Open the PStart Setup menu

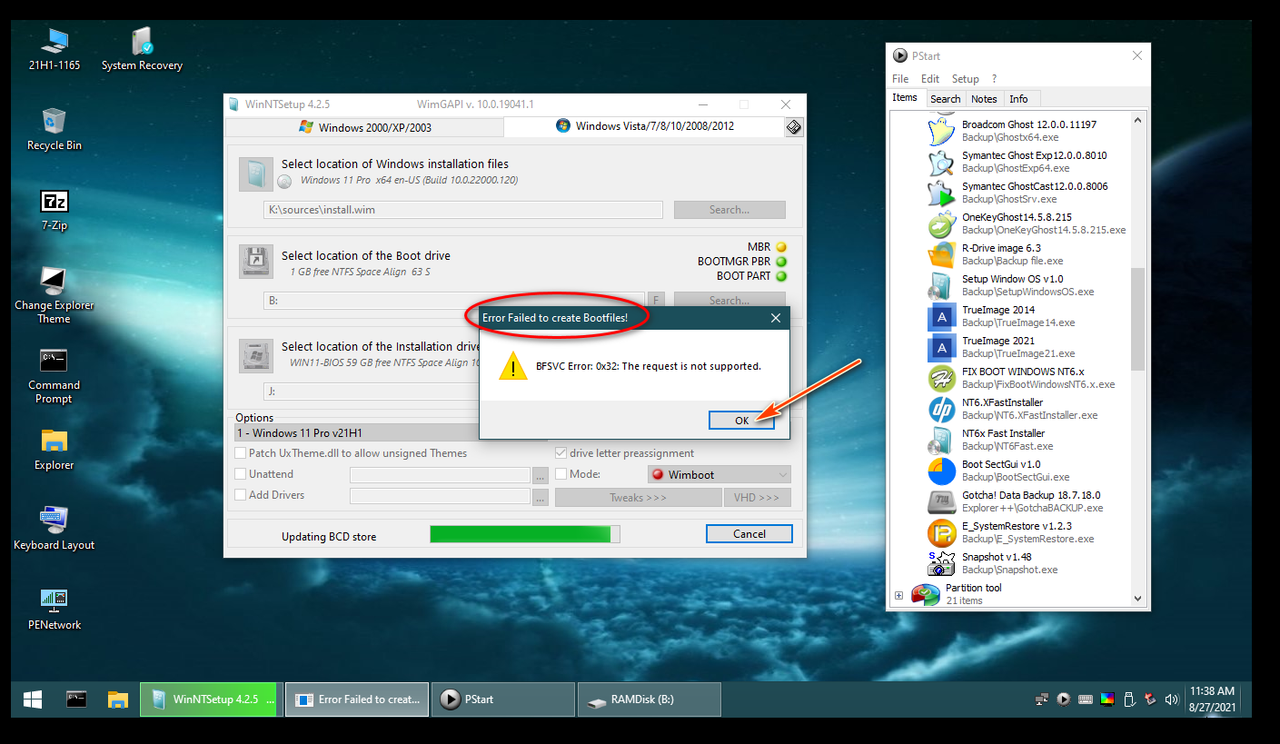(965, 78)
